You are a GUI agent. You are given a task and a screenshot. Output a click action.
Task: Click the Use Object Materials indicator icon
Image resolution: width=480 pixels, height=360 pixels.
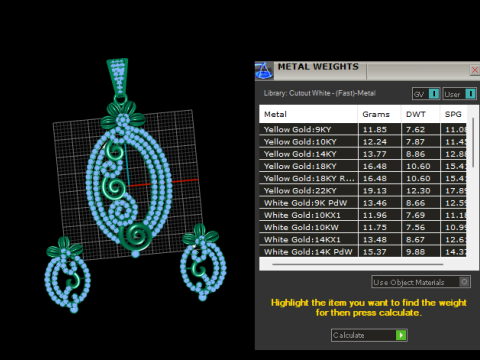(464, 282)
